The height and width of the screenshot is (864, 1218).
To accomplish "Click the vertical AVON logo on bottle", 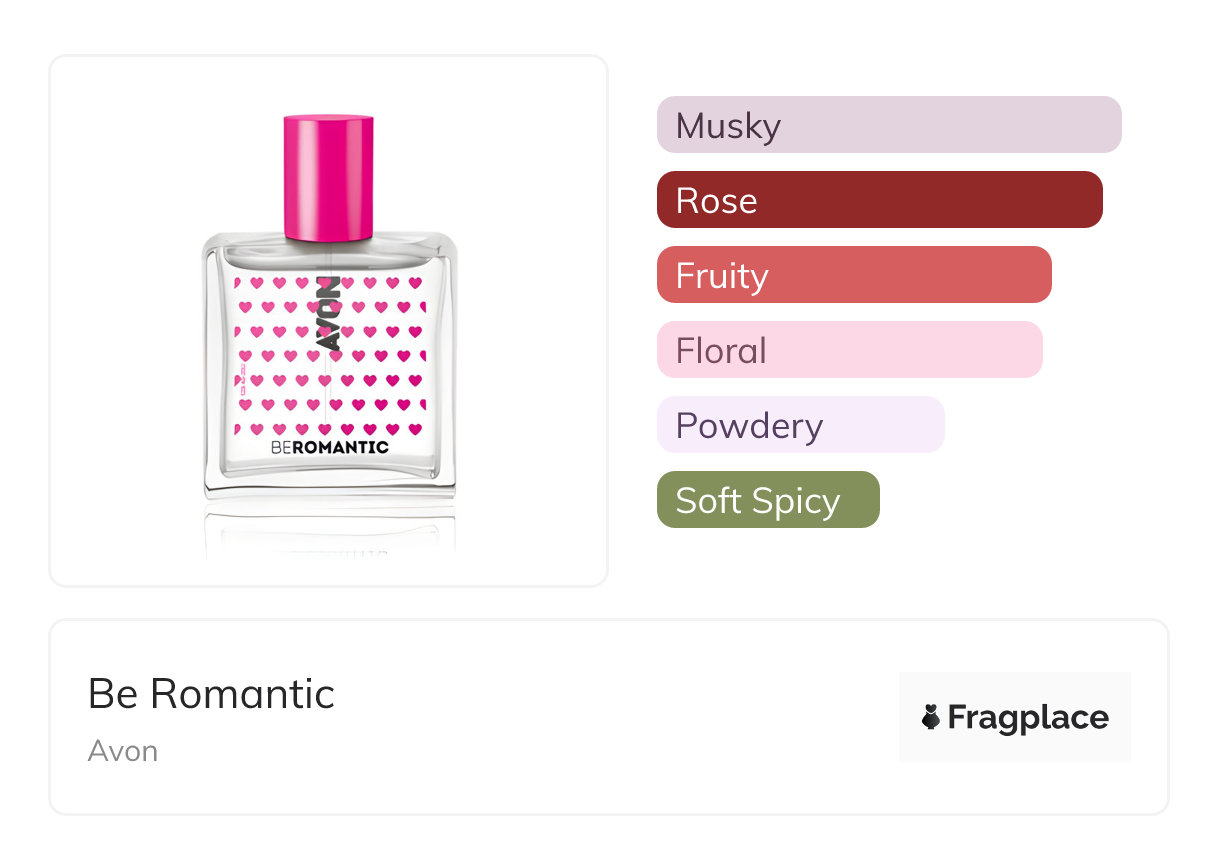I will 329,313.
